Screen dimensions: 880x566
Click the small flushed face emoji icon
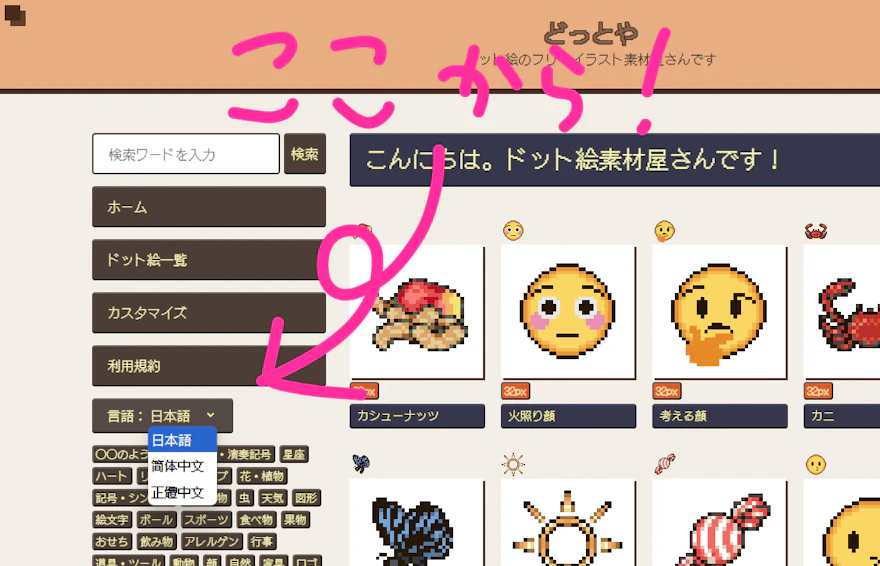(513, 231)
